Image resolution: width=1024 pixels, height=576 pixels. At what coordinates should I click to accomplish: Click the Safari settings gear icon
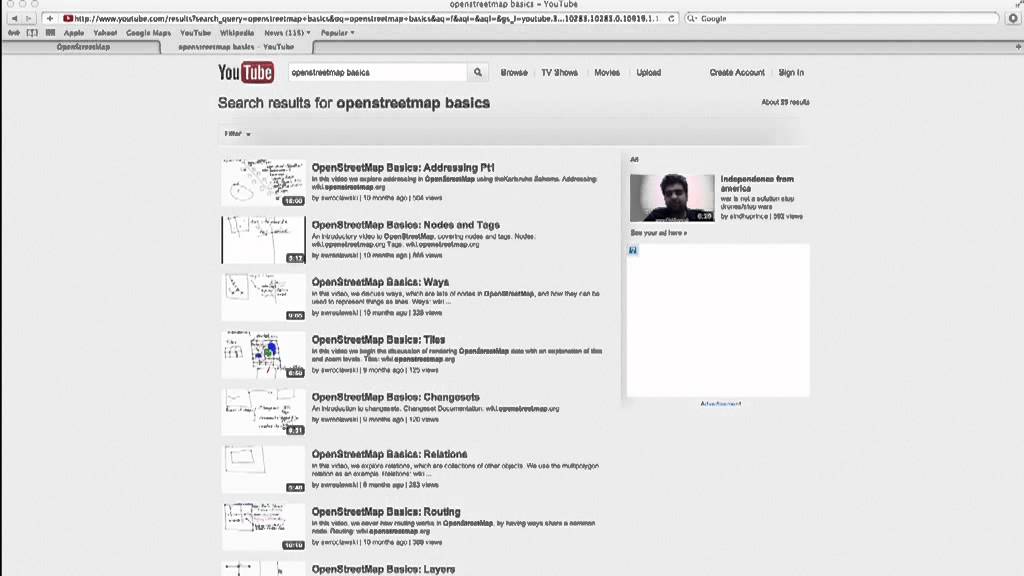1013,18
